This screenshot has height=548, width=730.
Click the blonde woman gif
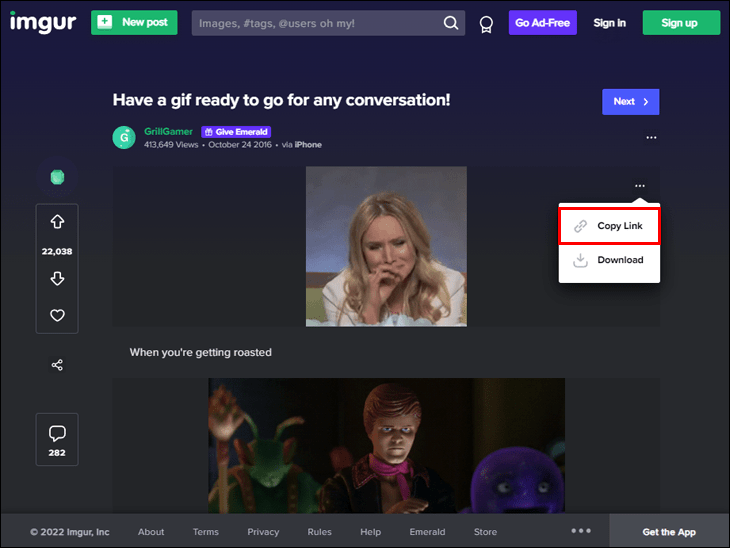(x=386, y=246)
